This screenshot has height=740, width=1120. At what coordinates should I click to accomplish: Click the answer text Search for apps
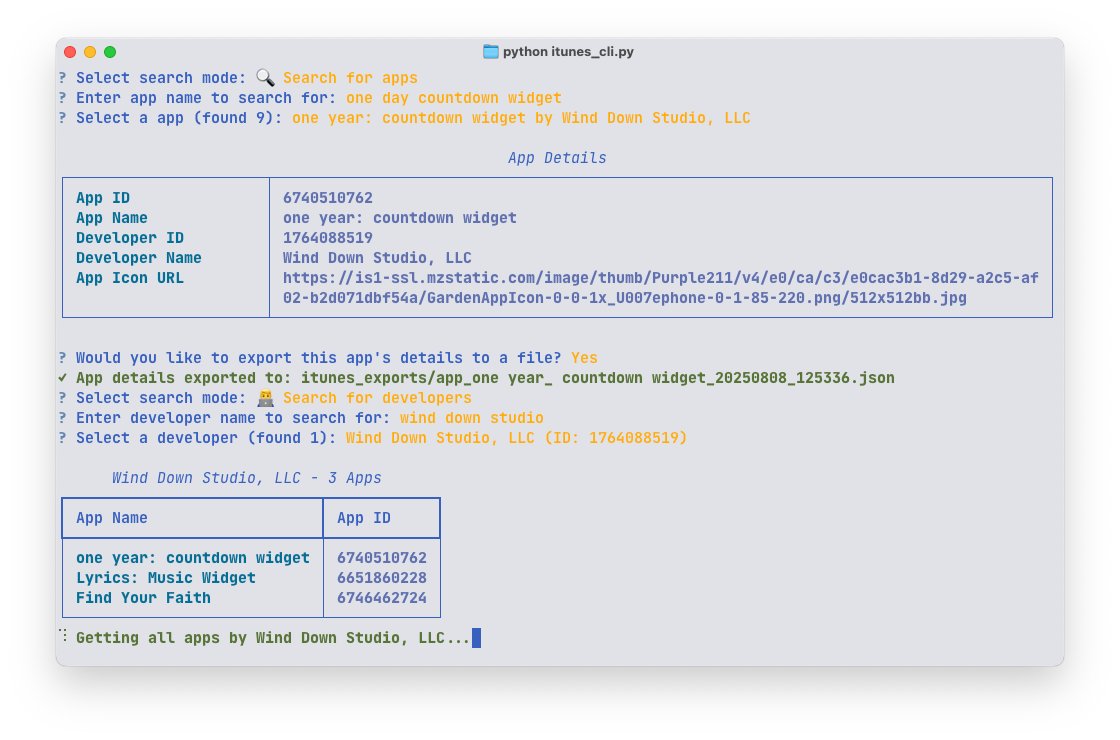(x=350, y=78)
